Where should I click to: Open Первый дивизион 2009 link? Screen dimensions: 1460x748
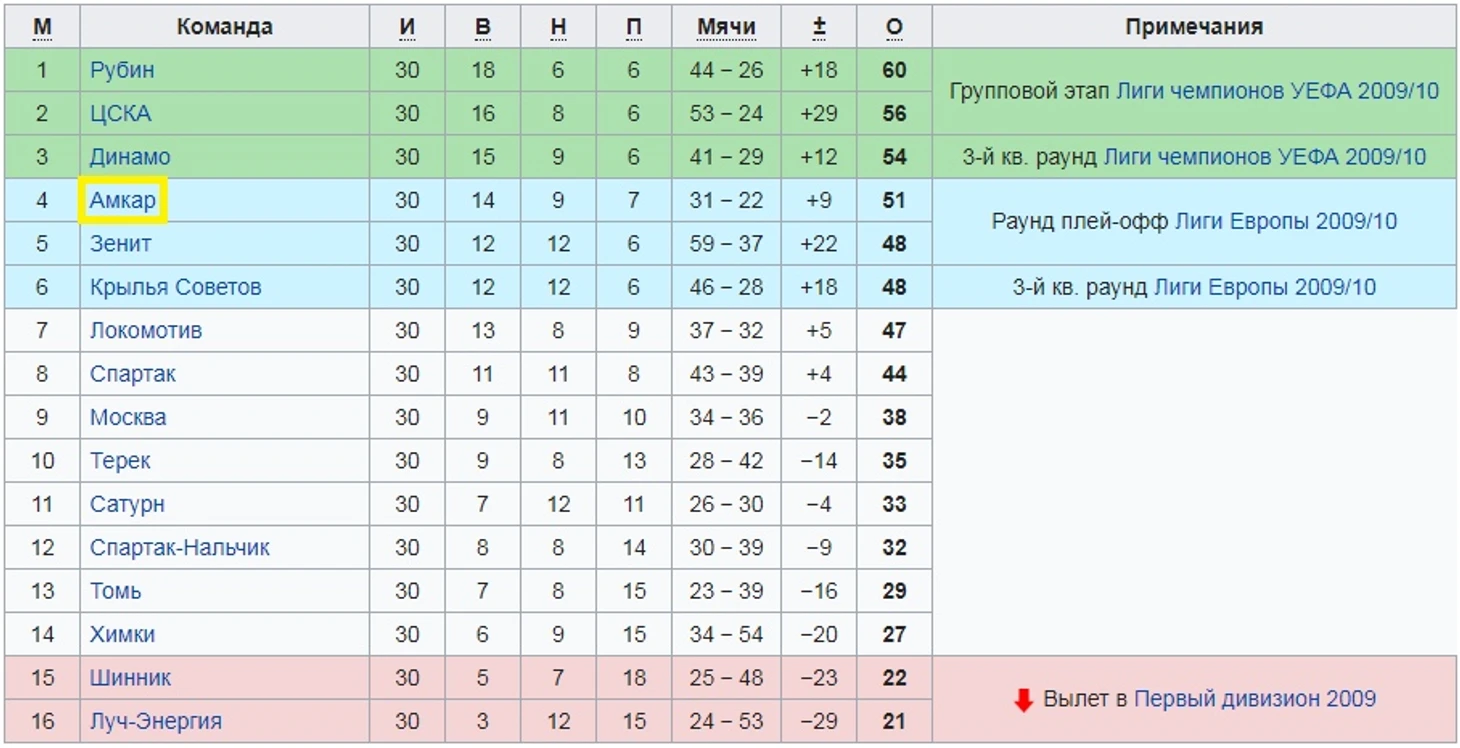pos(1254,699)
